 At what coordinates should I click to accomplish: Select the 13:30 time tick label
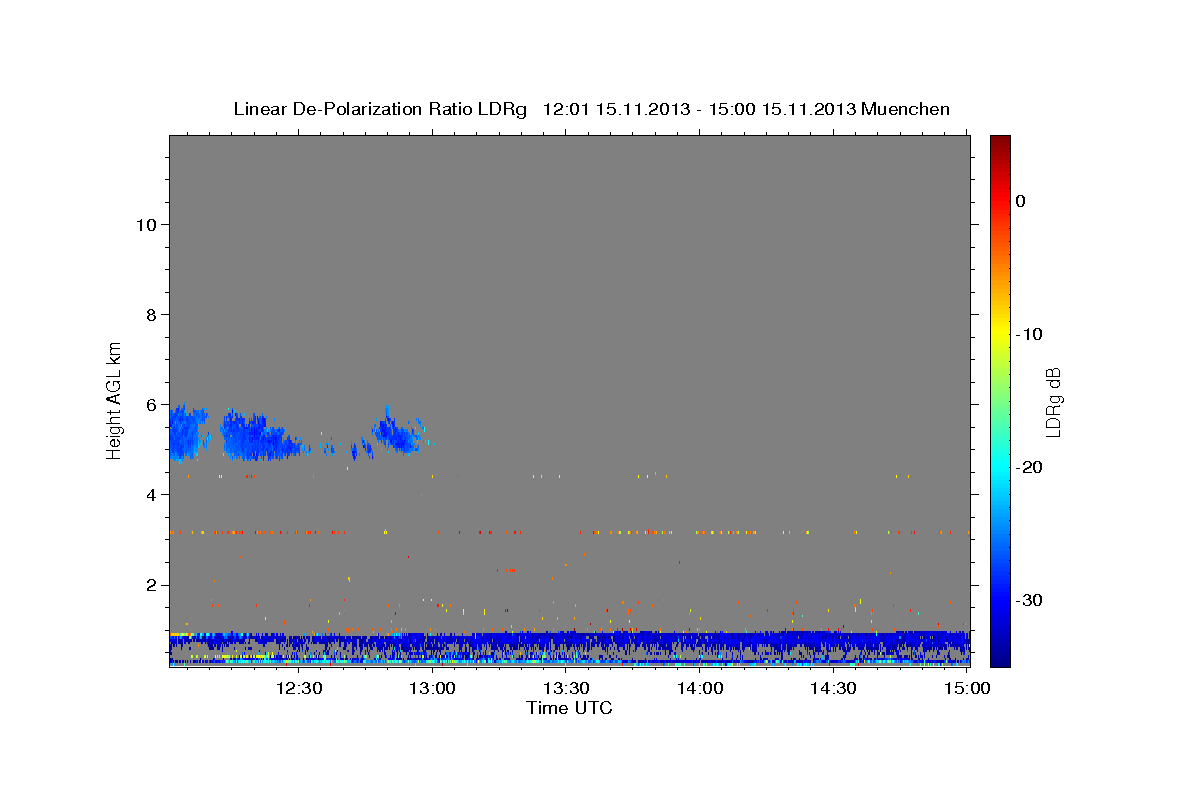coord(566,688)
